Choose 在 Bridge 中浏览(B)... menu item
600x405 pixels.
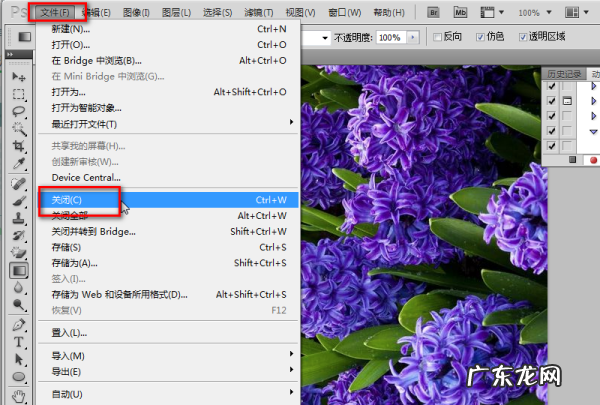tap(168, 60)
